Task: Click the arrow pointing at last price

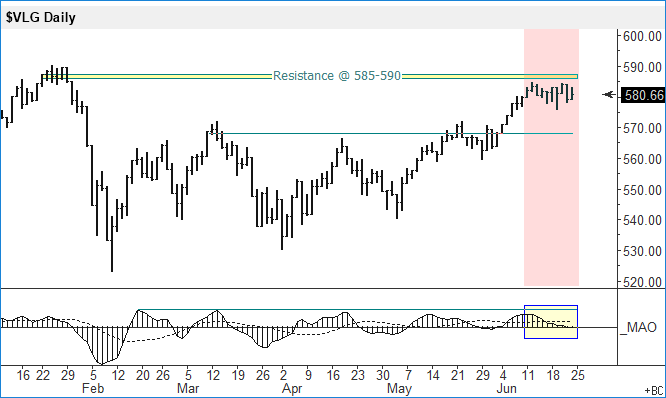Action: (x=609, y=95)
